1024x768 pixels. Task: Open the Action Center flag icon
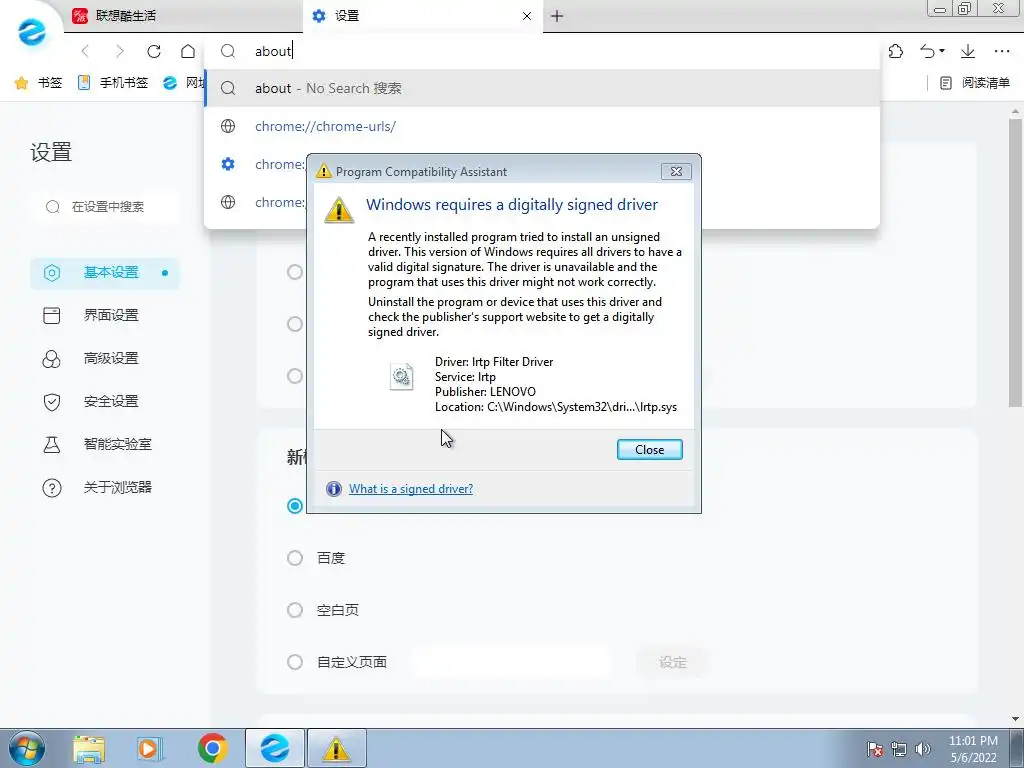click(x=875, y=749)
